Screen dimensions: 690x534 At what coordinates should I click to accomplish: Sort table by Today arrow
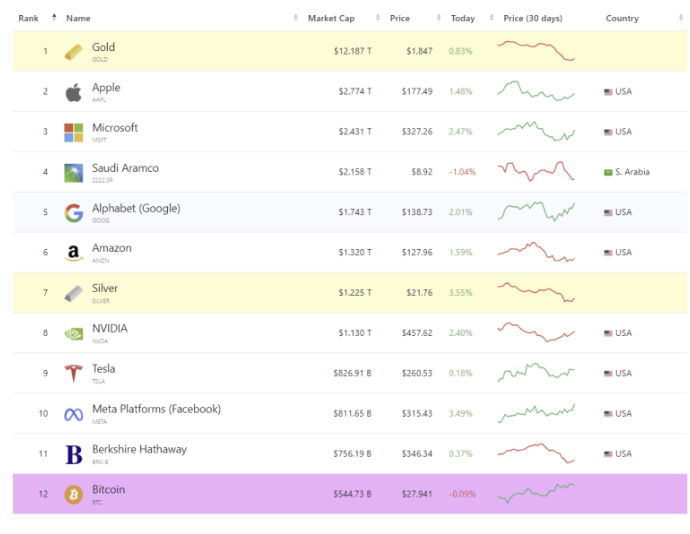(x=492, y=18)
